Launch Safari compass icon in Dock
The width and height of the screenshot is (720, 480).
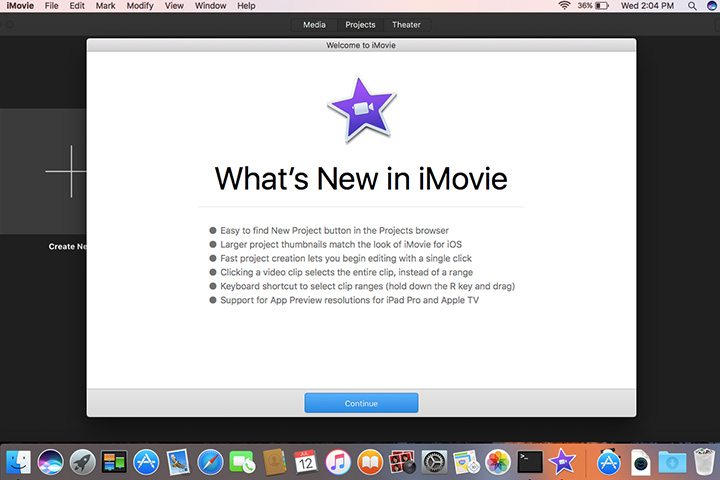click(x=210, y=462)
